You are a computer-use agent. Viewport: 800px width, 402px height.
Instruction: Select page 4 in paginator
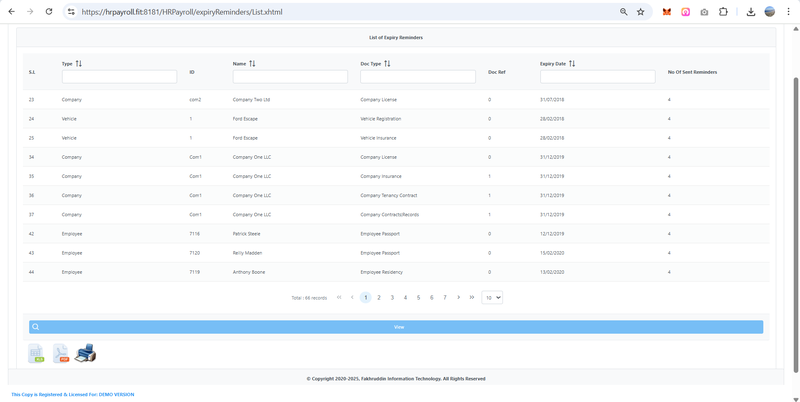click(405, 297)
